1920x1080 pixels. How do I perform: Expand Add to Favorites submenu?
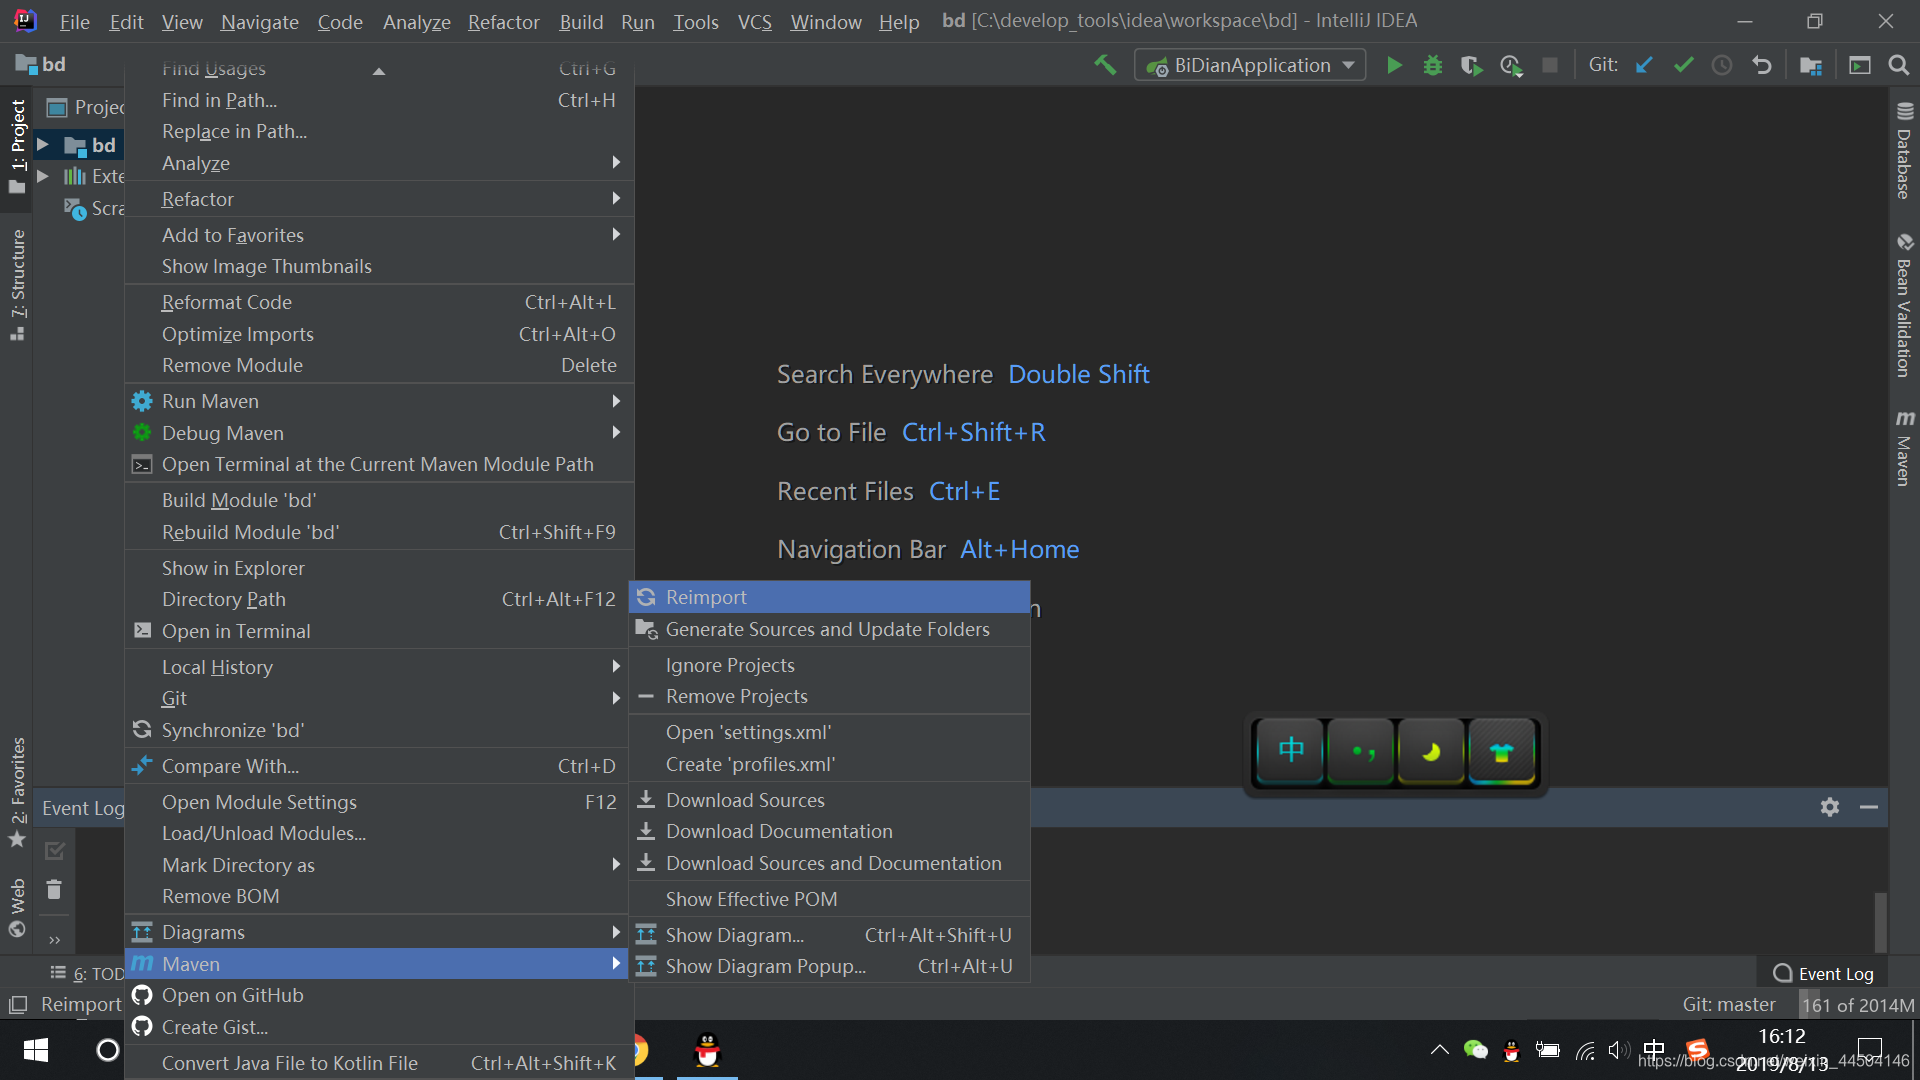(x=379, y=235)
